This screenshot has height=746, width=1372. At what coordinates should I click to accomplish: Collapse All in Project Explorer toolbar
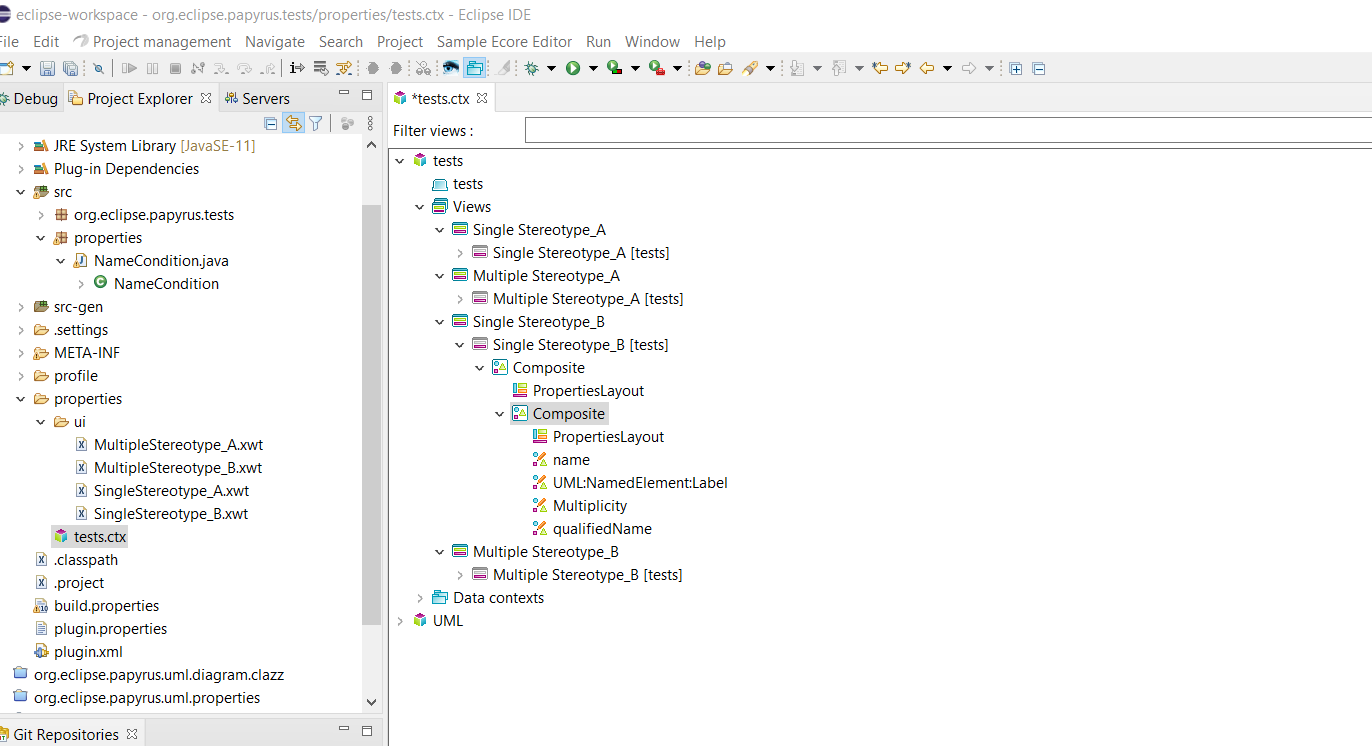tap(270, 123)
